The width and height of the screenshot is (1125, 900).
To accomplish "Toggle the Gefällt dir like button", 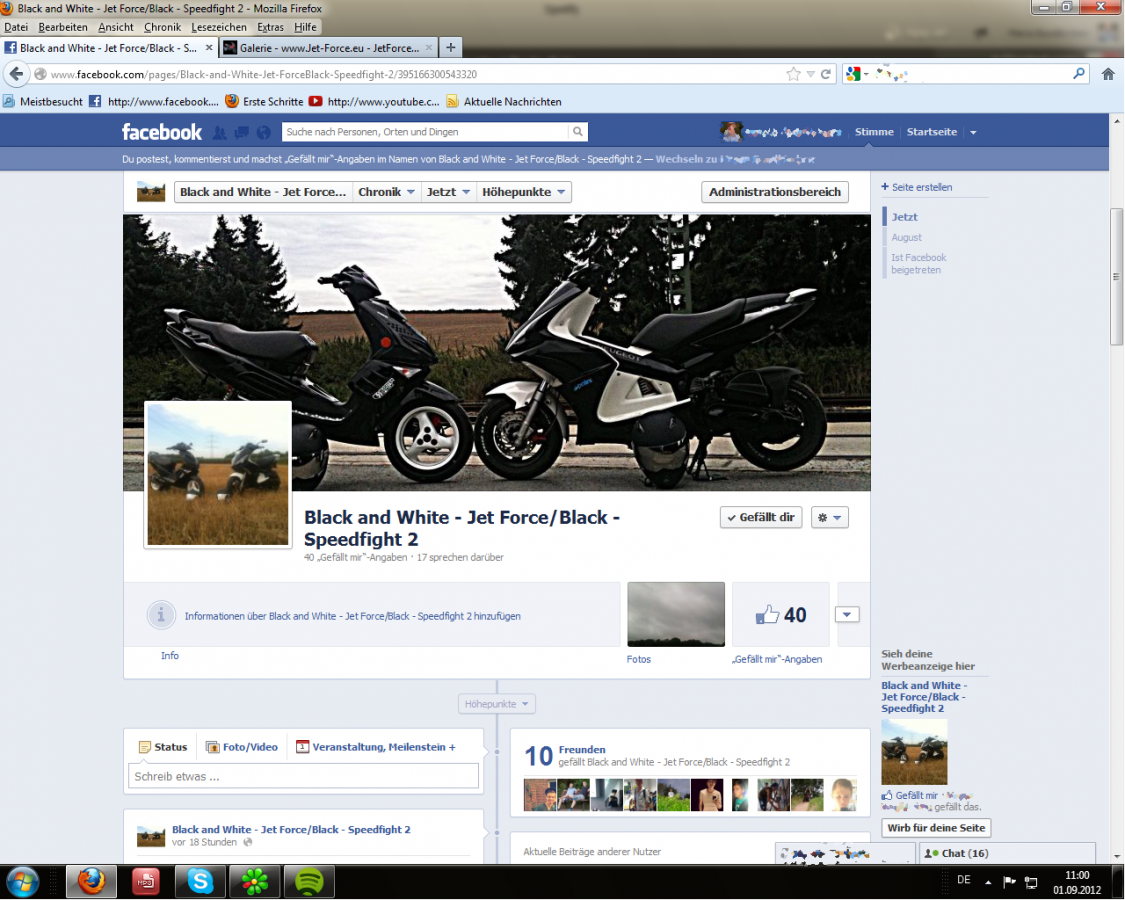I will pos(761,517).
